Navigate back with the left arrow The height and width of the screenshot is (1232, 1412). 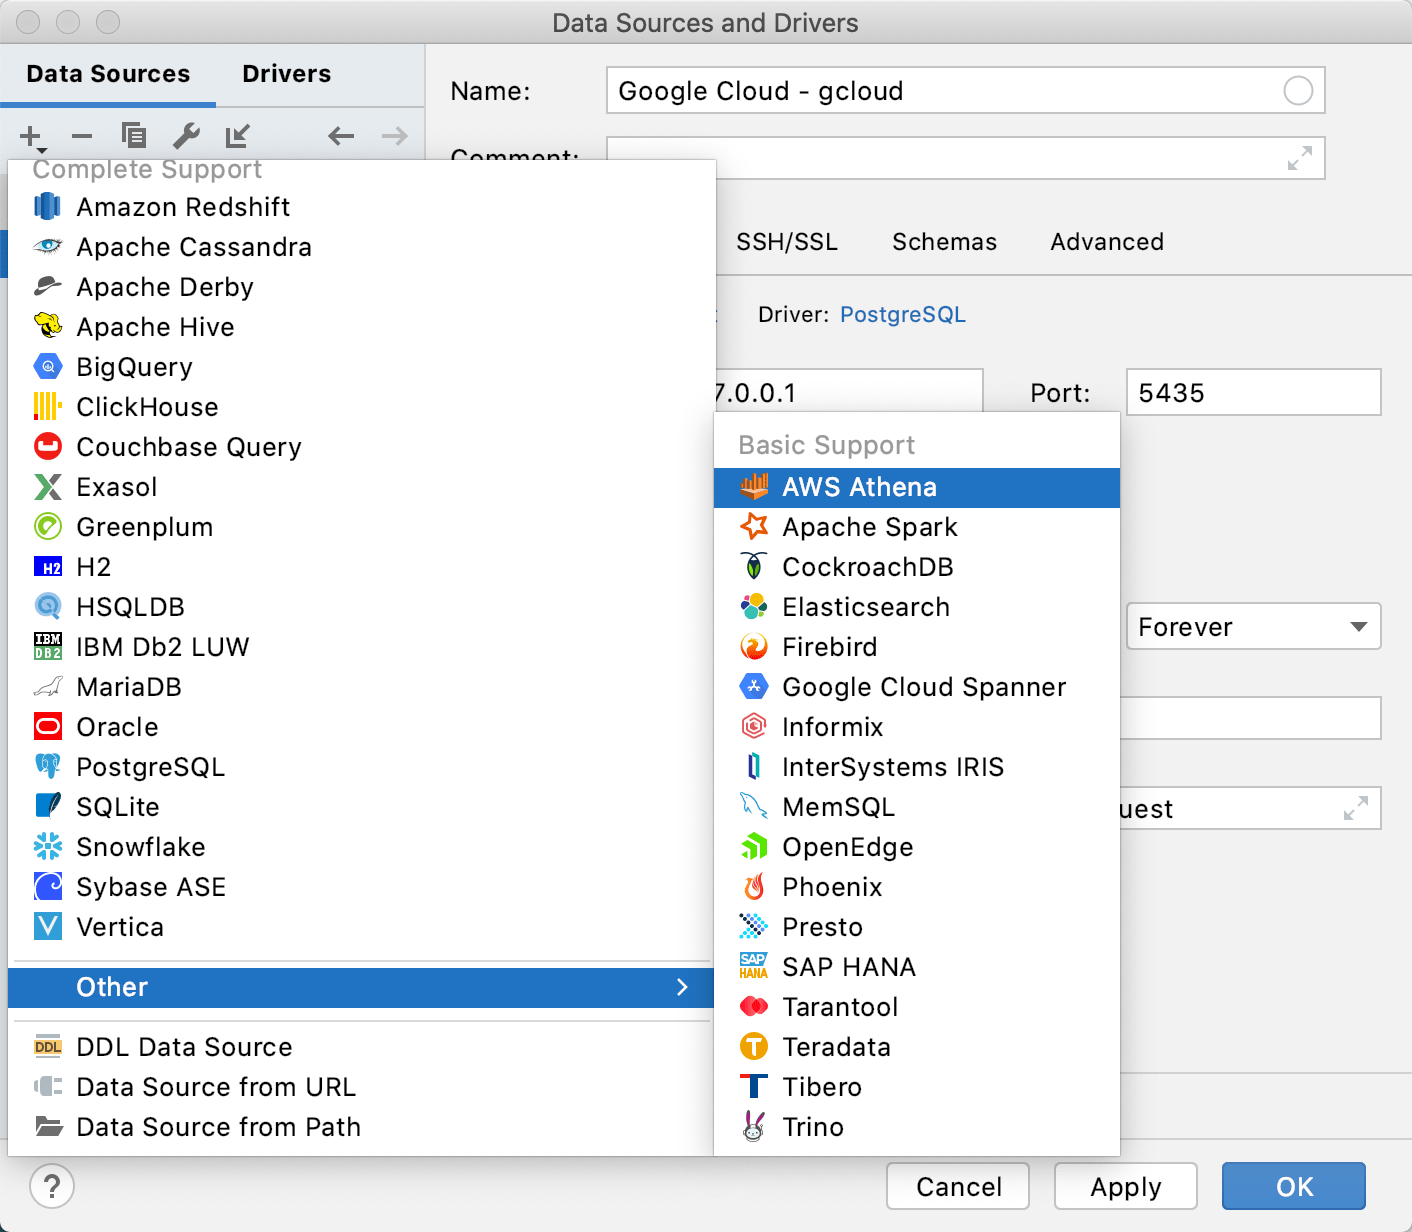tap(341, 136)
